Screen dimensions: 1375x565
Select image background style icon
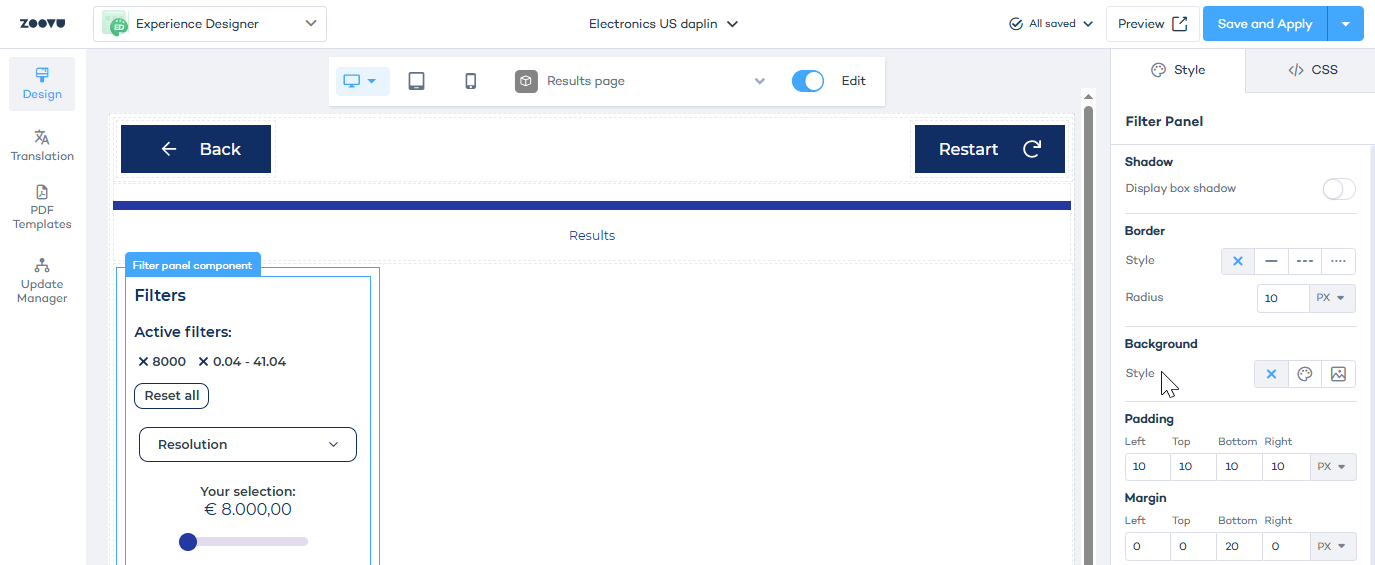[x=1338, y=374]
